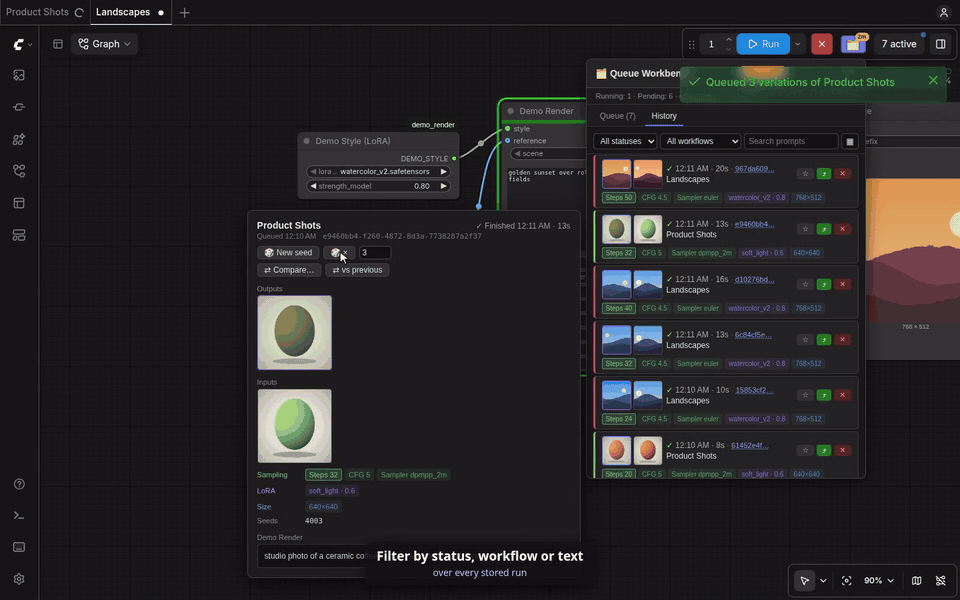Star the 6c84cf5e Landscapes run

tap(805, 340)
